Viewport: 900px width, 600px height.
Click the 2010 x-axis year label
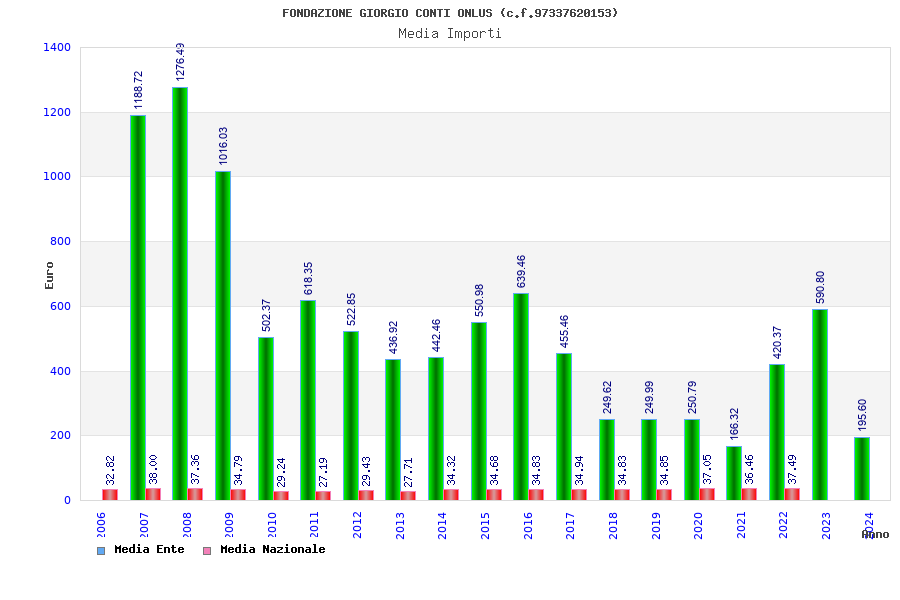[x=272, y=525]
